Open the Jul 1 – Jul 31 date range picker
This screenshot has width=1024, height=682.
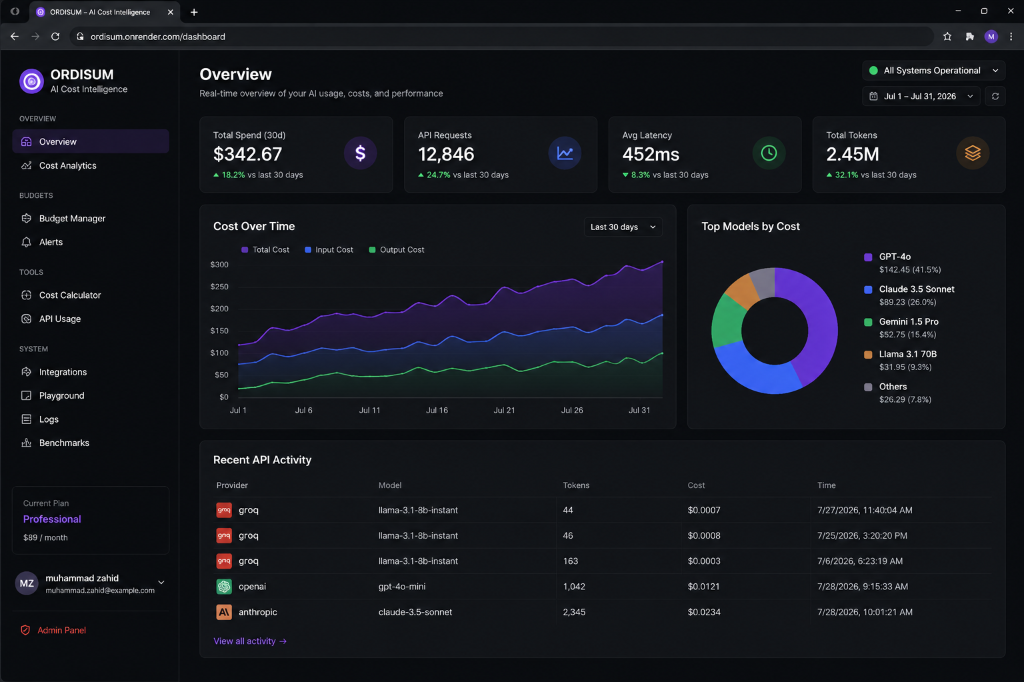coord(921,96)
